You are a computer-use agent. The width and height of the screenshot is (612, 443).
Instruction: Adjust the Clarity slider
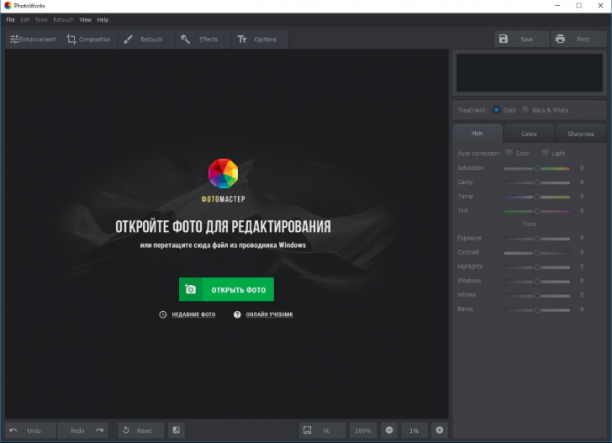(537, 183)
